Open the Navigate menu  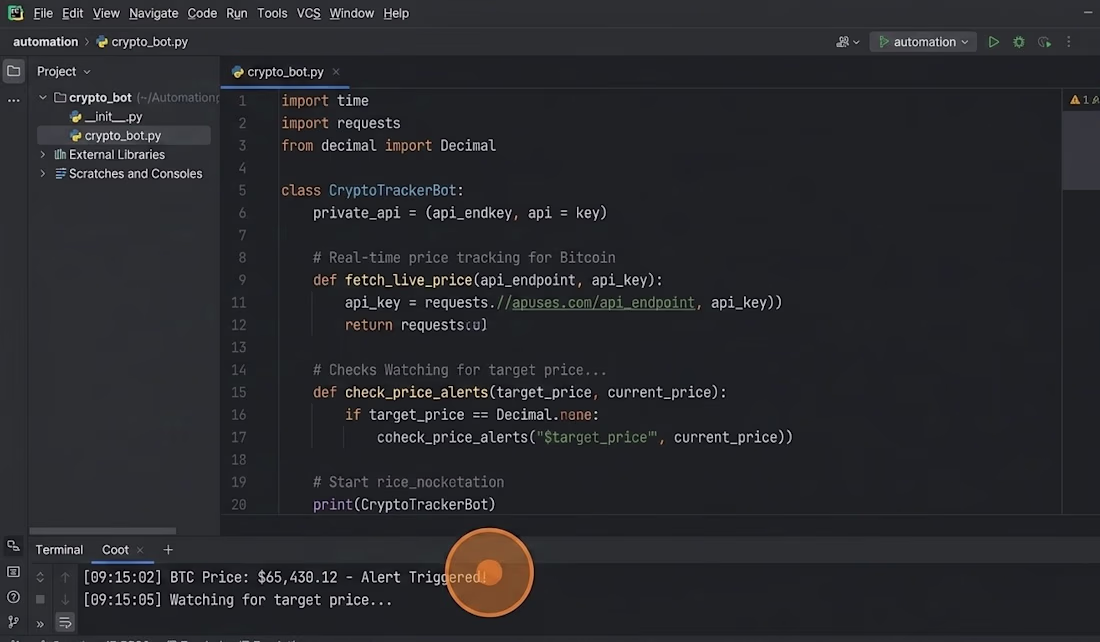tap(153, 13)
